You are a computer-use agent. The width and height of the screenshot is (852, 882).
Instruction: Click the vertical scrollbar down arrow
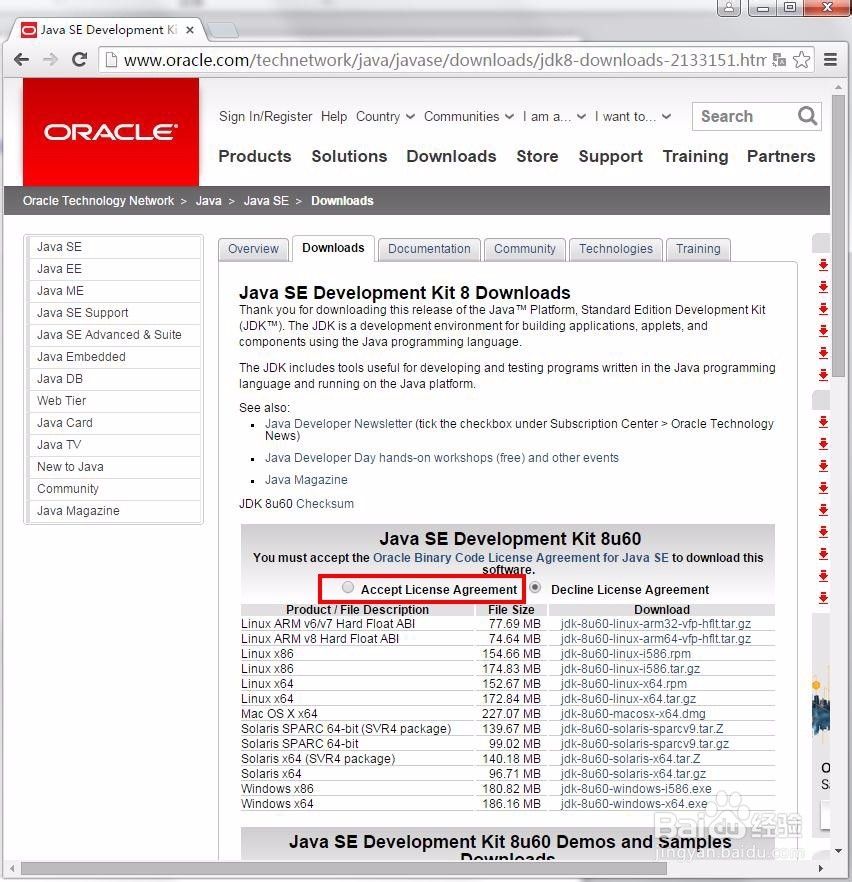[838, 851]
